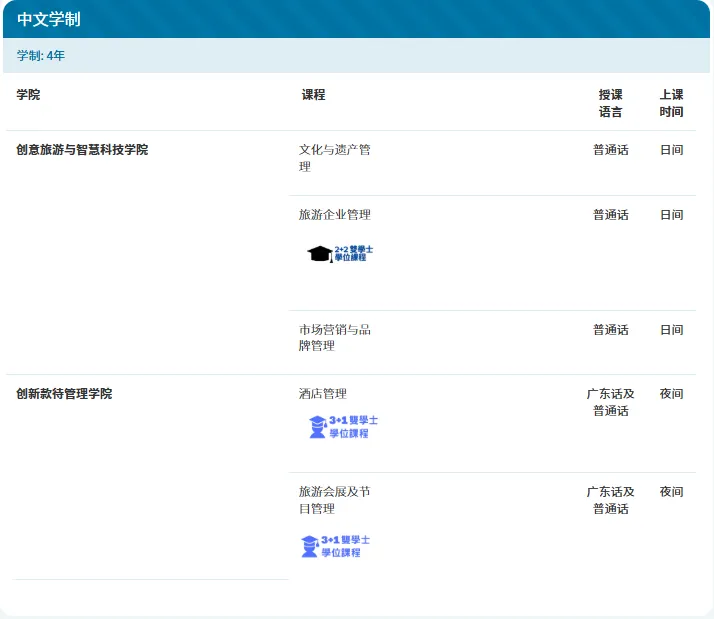
Task: Select the 市场营销与品牌管理 course
Action: [334, 338]
